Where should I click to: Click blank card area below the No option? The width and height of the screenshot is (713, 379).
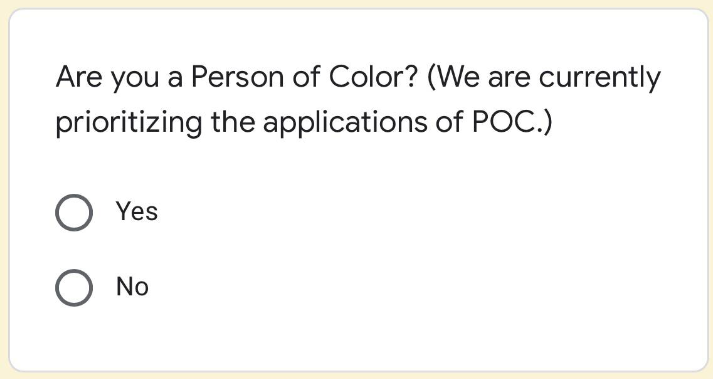tap(355, 339)
